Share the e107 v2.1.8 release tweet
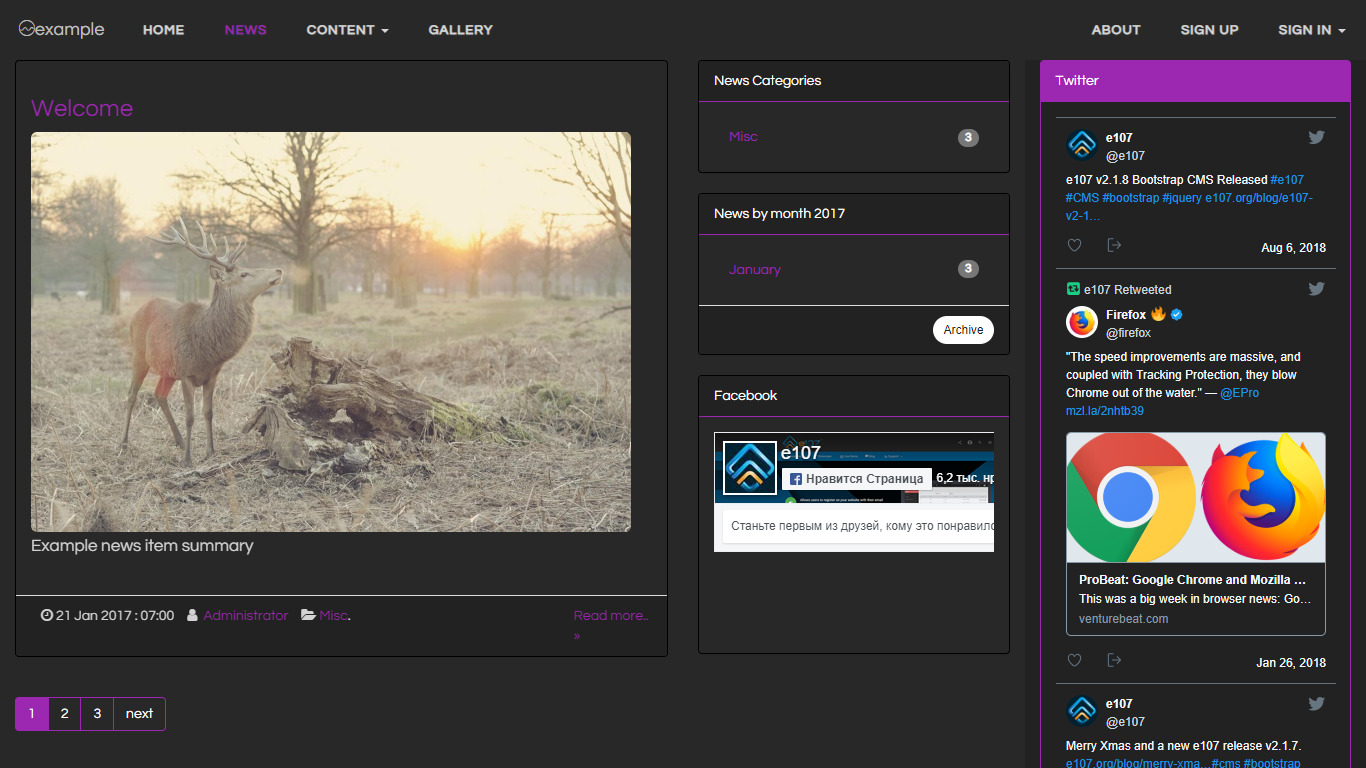The image size is (1366, 768). [1114, 246]
